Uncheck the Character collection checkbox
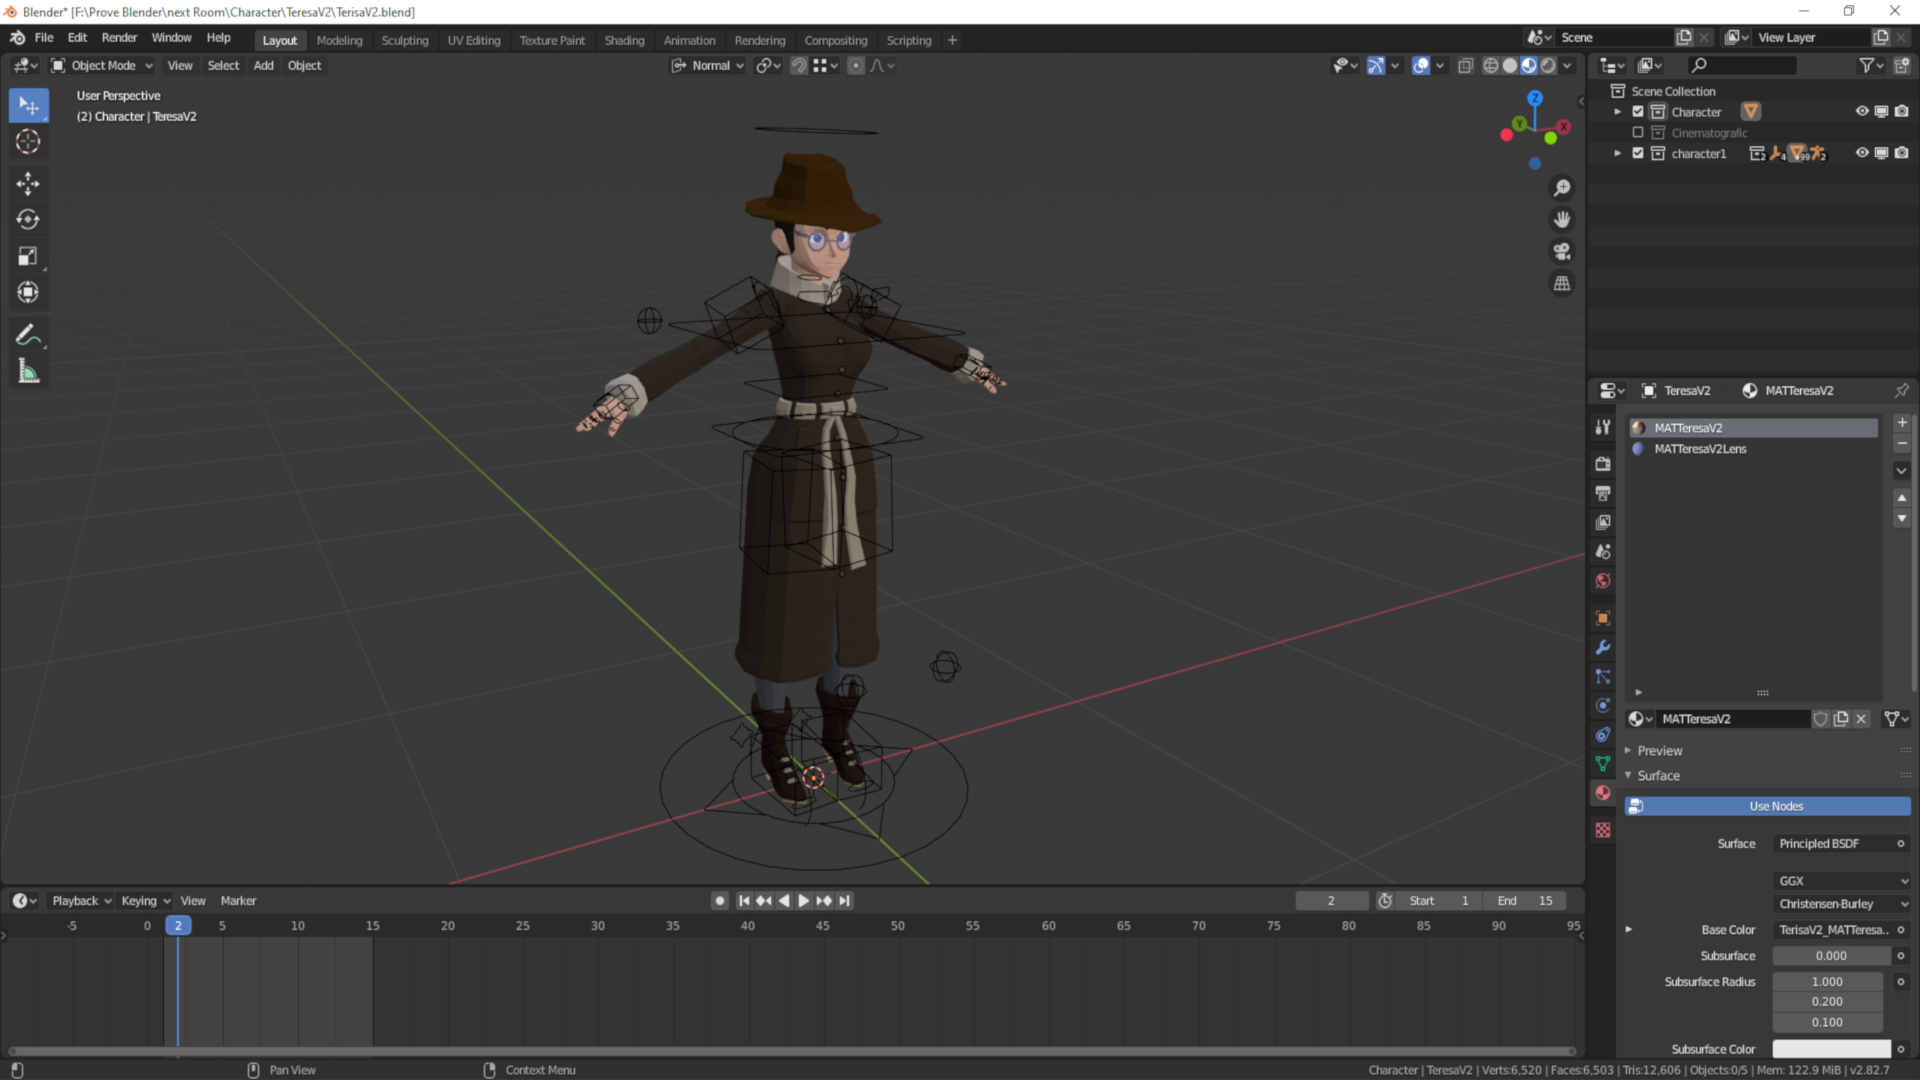 1638,112
